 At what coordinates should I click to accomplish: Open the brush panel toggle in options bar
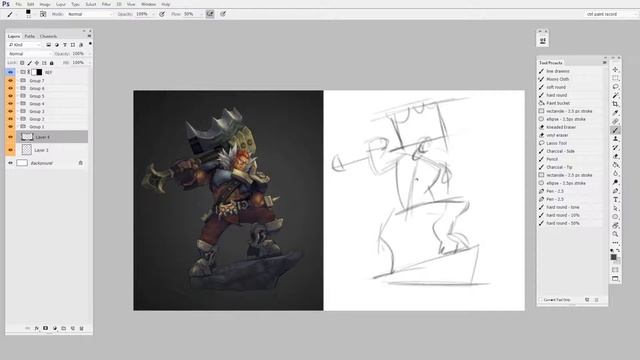tap(43, 14)
